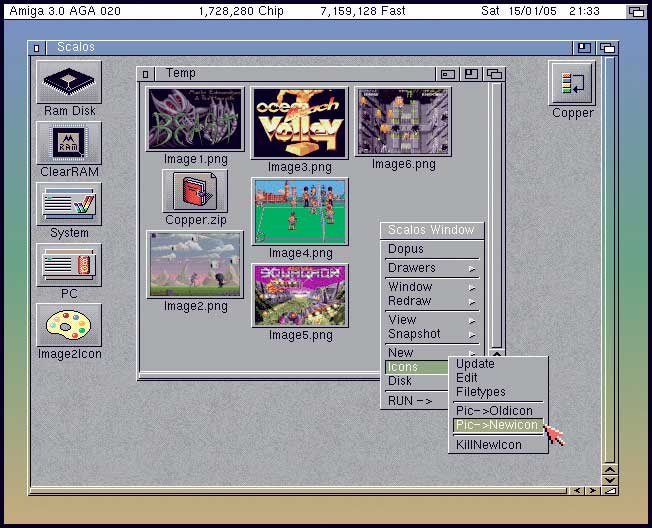
Task: Select the Image3.png Volley thumbnail
Action: [x=299, y=123]
